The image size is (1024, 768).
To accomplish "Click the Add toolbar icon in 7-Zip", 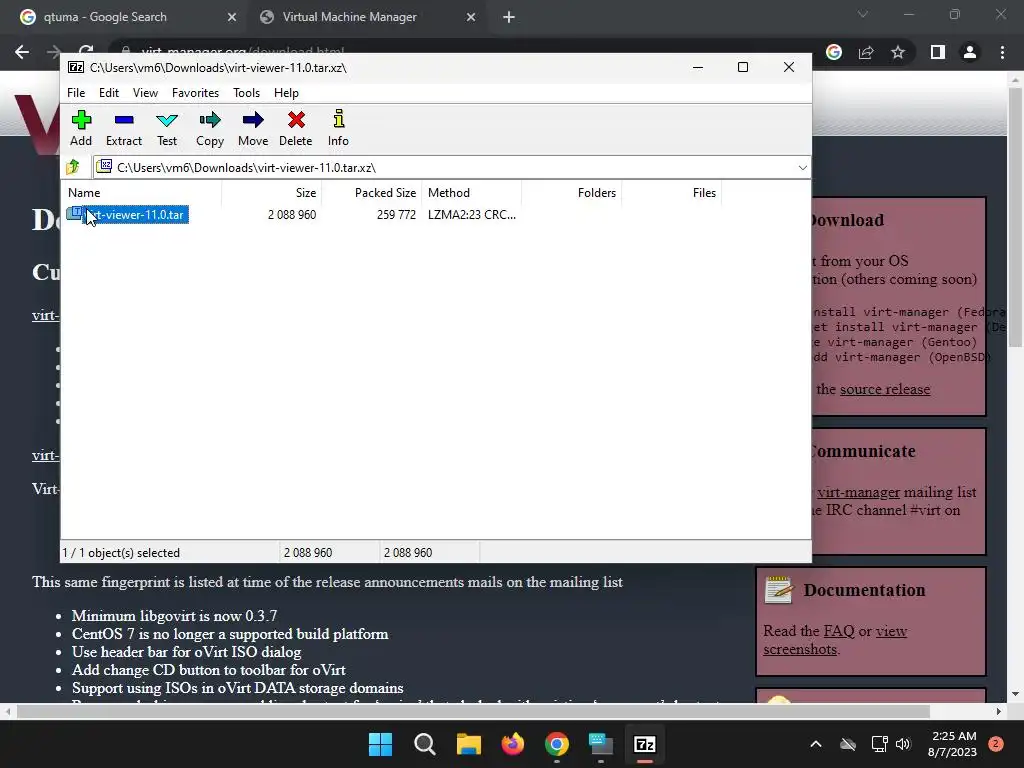I will click(81, 128).
